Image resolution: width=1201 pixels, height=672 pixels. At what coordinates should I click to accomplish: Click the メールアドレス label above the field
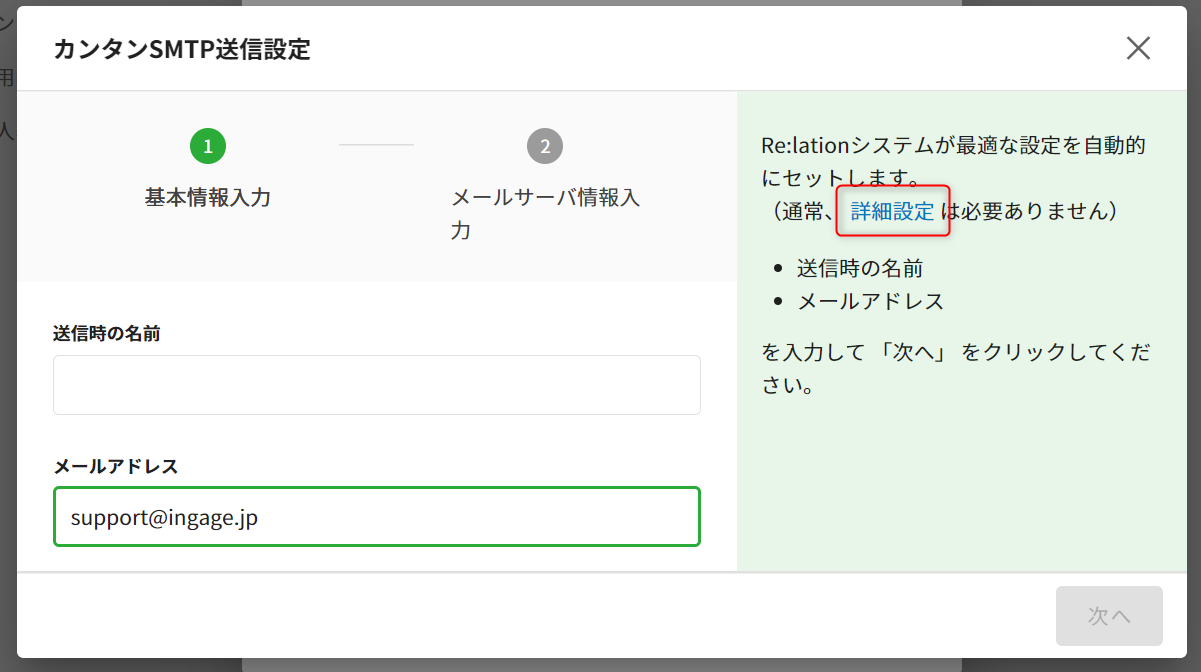[115, 466]
